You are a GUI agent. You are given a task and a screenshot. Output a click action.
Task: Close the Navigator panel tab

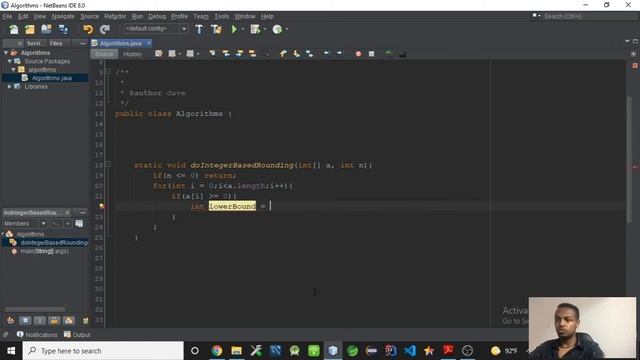pyautogui.click(x=67, y=213)
